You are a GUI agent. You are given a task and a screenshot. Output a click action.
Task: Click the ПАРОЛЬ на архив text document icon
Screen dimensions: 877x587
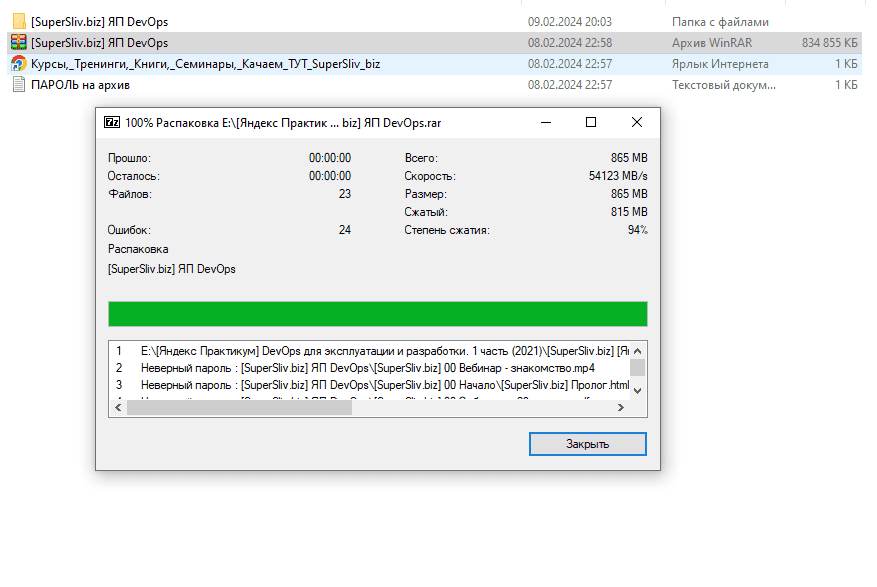pyautogui.click(x=18, y=85)
